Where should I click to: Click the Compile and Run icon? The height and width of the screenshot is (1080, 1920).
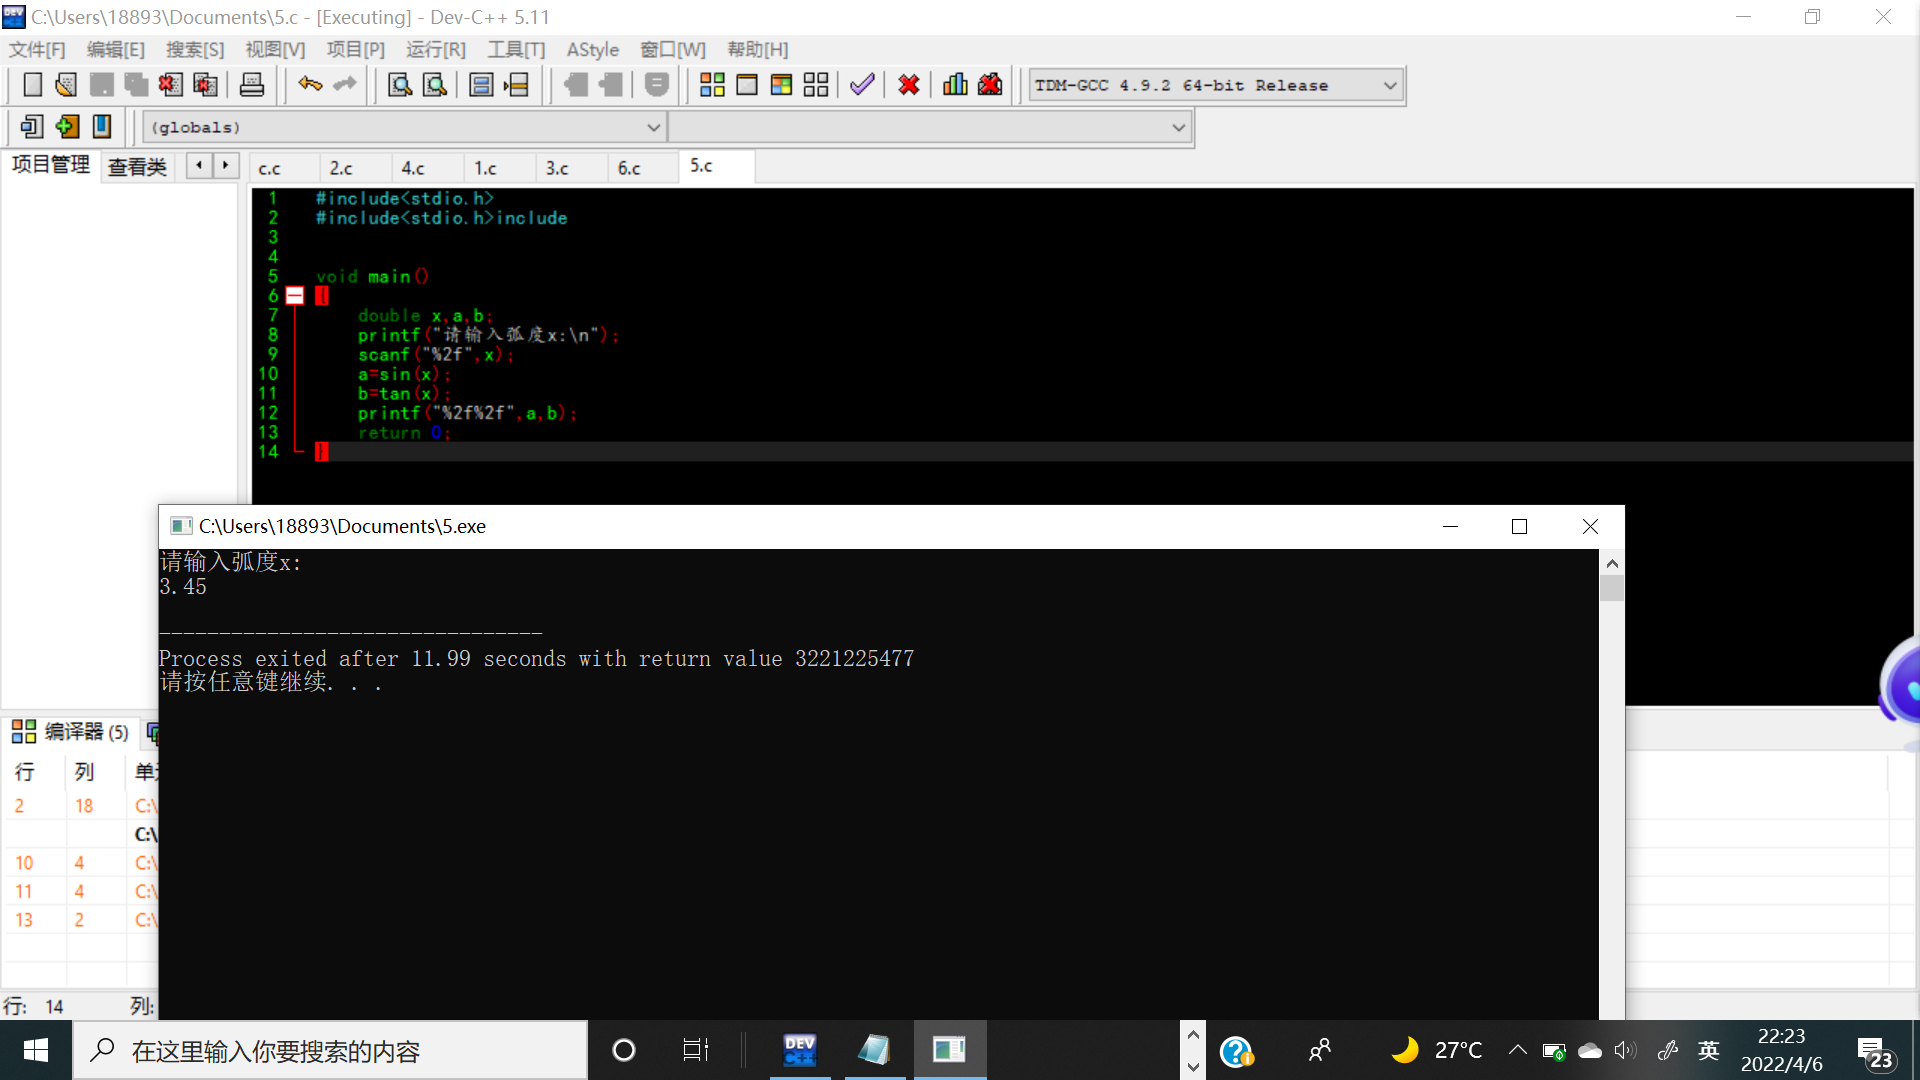coord(781,85)
